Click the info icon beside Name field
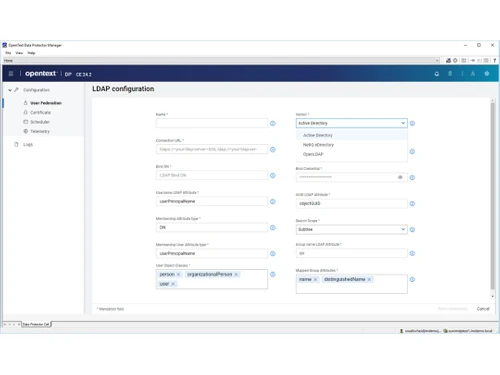This screenshot has height=375, width=500. (x=273, y=123)
